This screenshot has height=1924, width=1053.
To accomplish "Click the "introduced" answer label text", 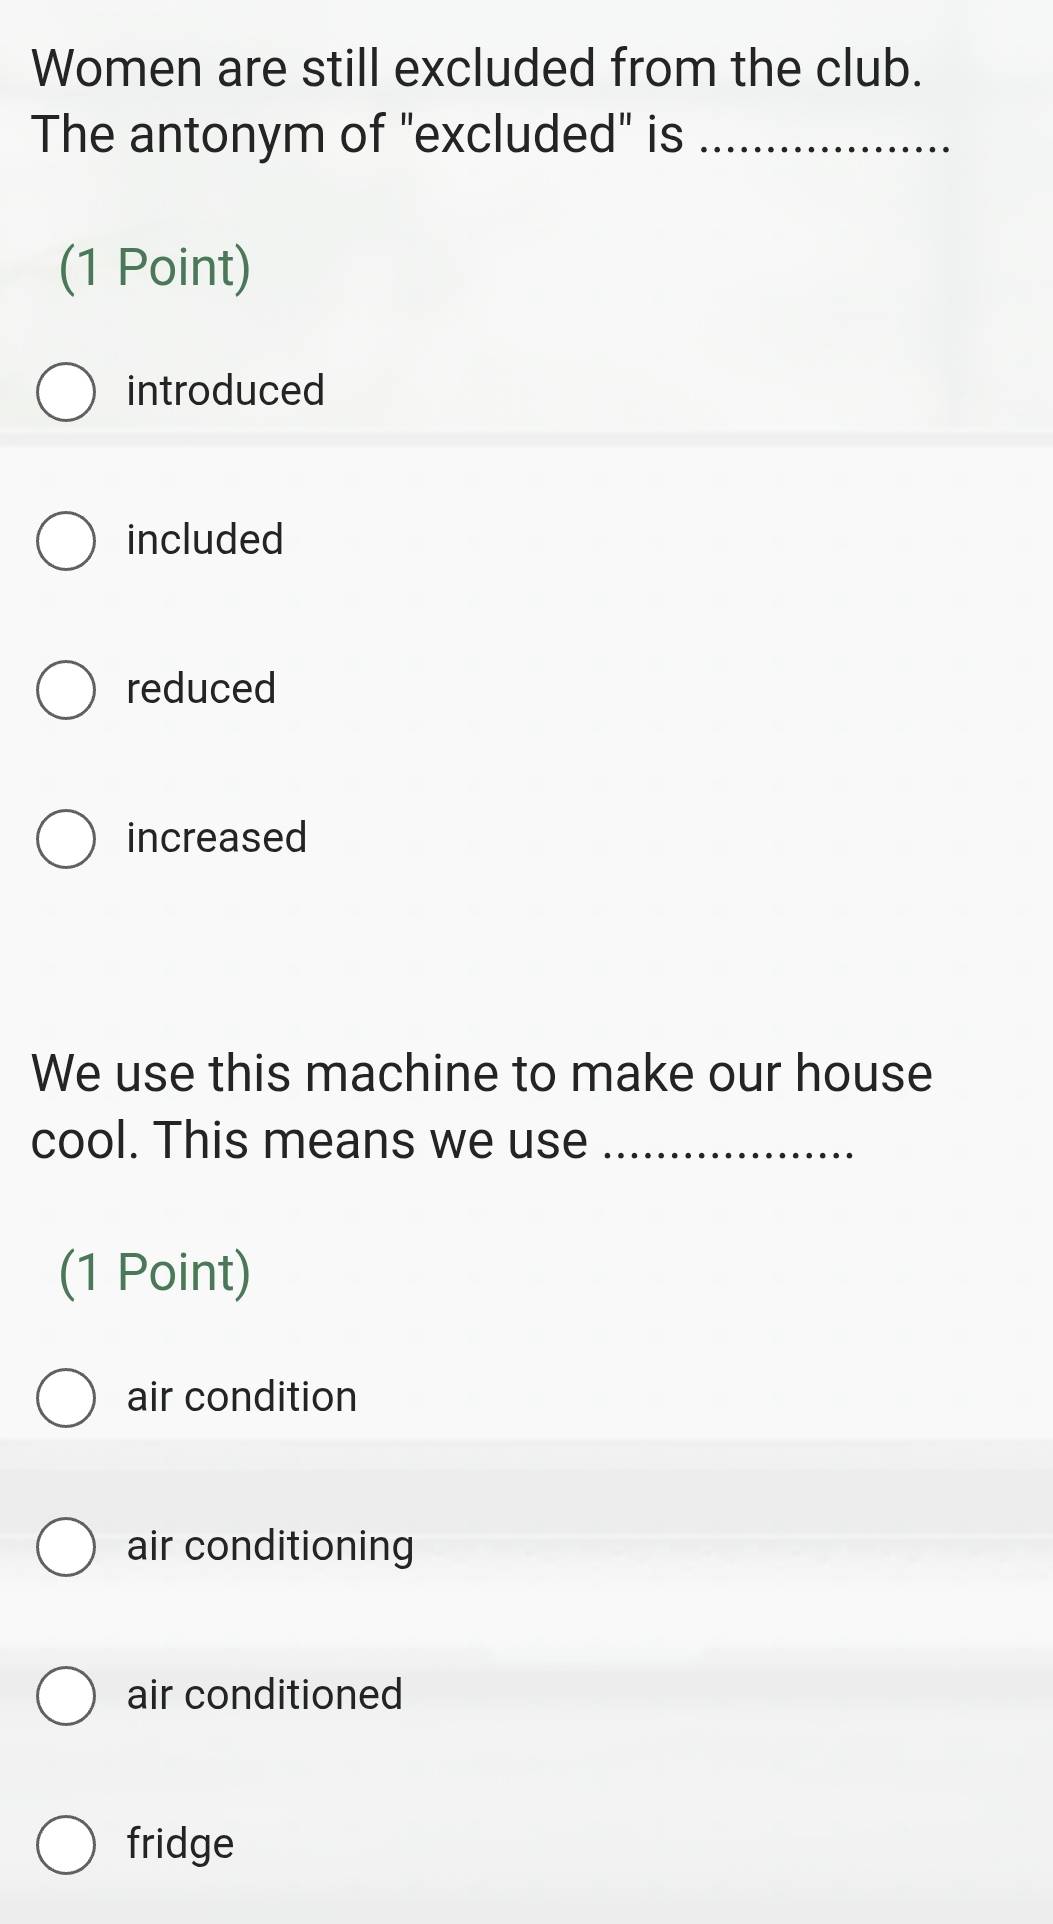I will click(225, 390).
